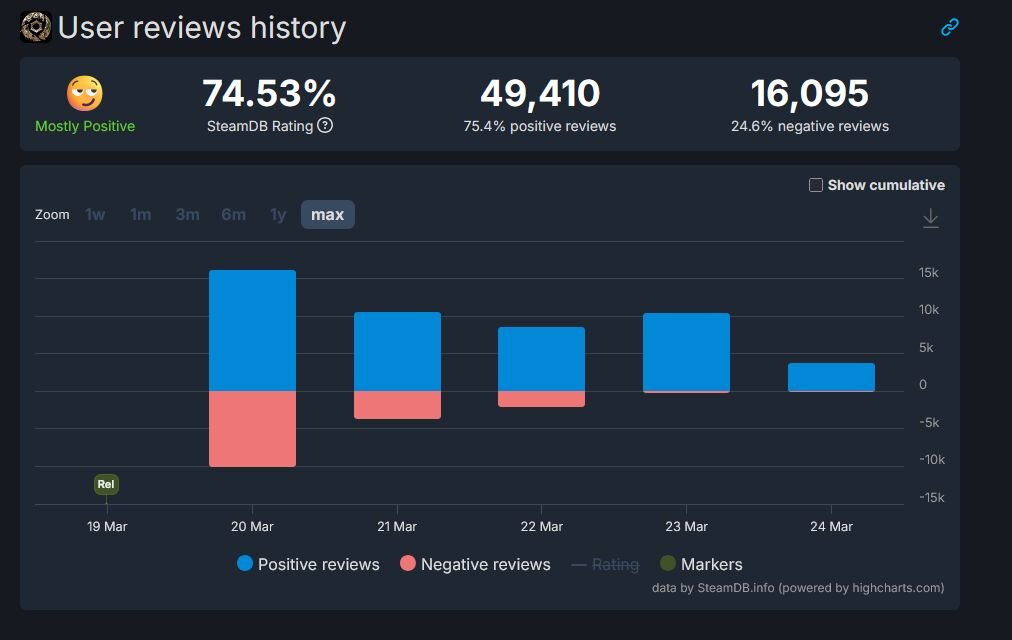Screen dimensions: 1012x640
Task: Select the 1w zoom range
Action: [x=95, y=215]
